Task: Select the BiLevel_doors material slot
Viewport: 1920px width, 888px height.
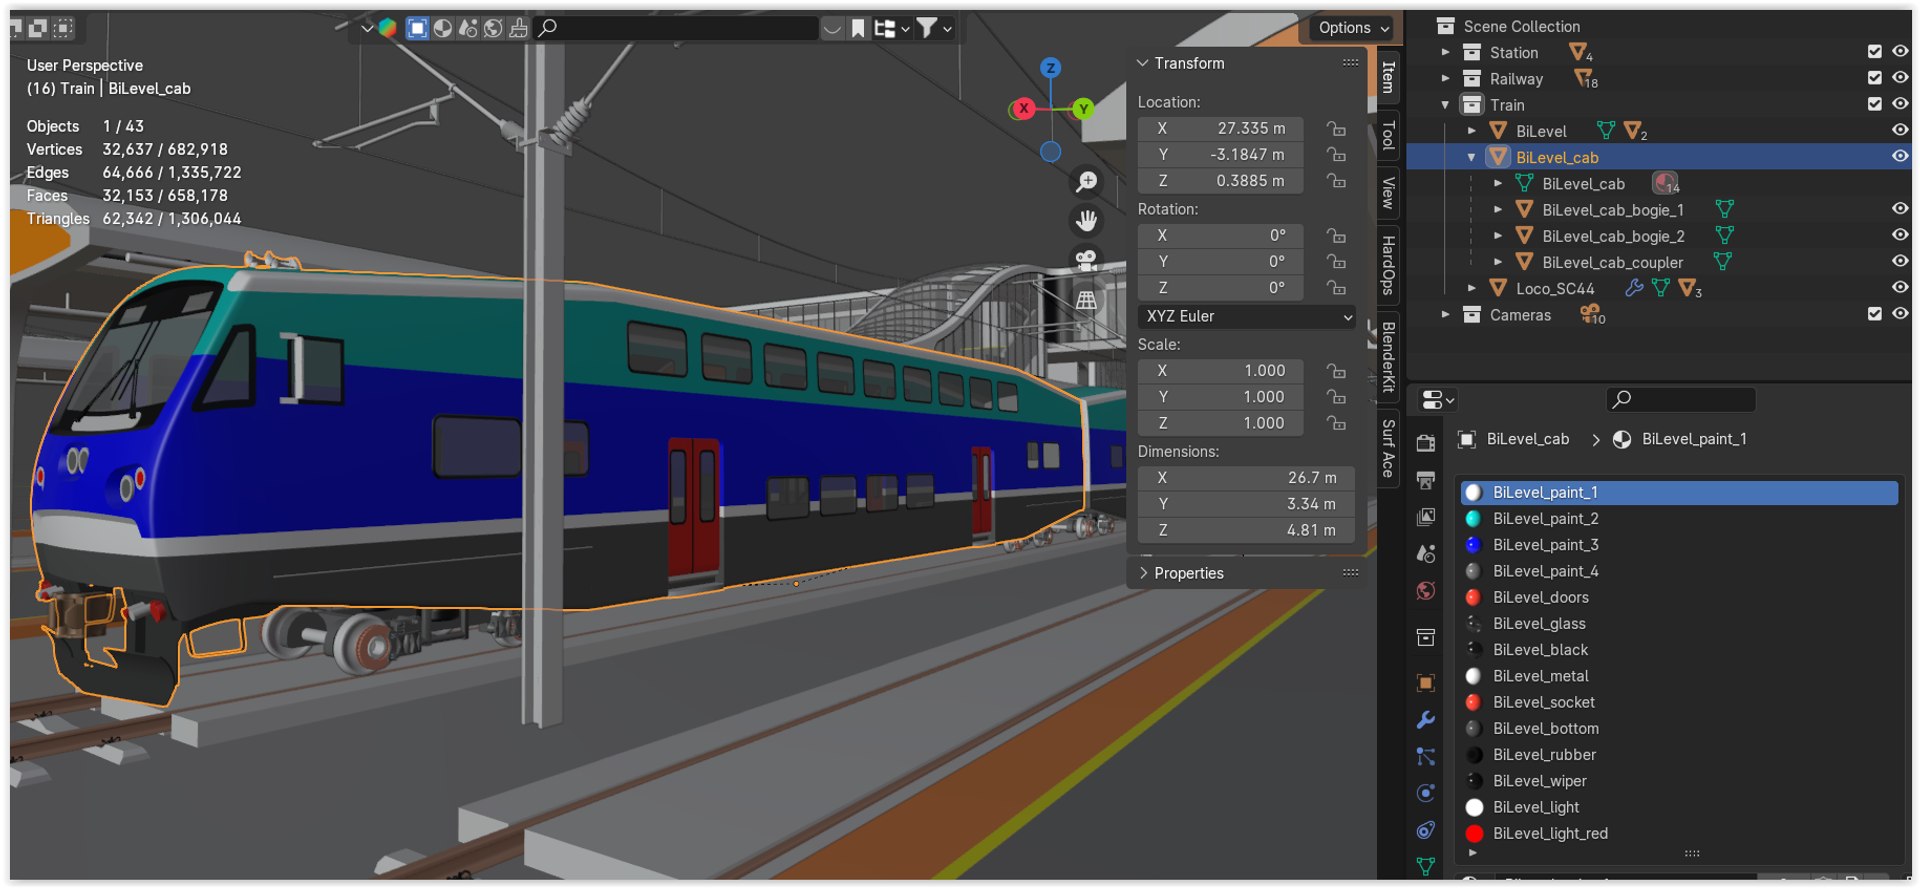Action: (1680, 597)
